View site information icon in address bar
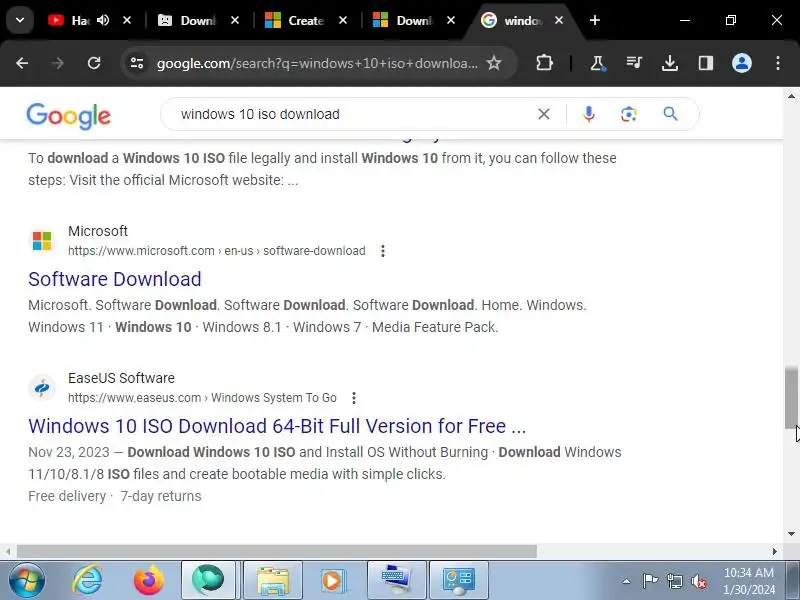 tap(137, 63)
